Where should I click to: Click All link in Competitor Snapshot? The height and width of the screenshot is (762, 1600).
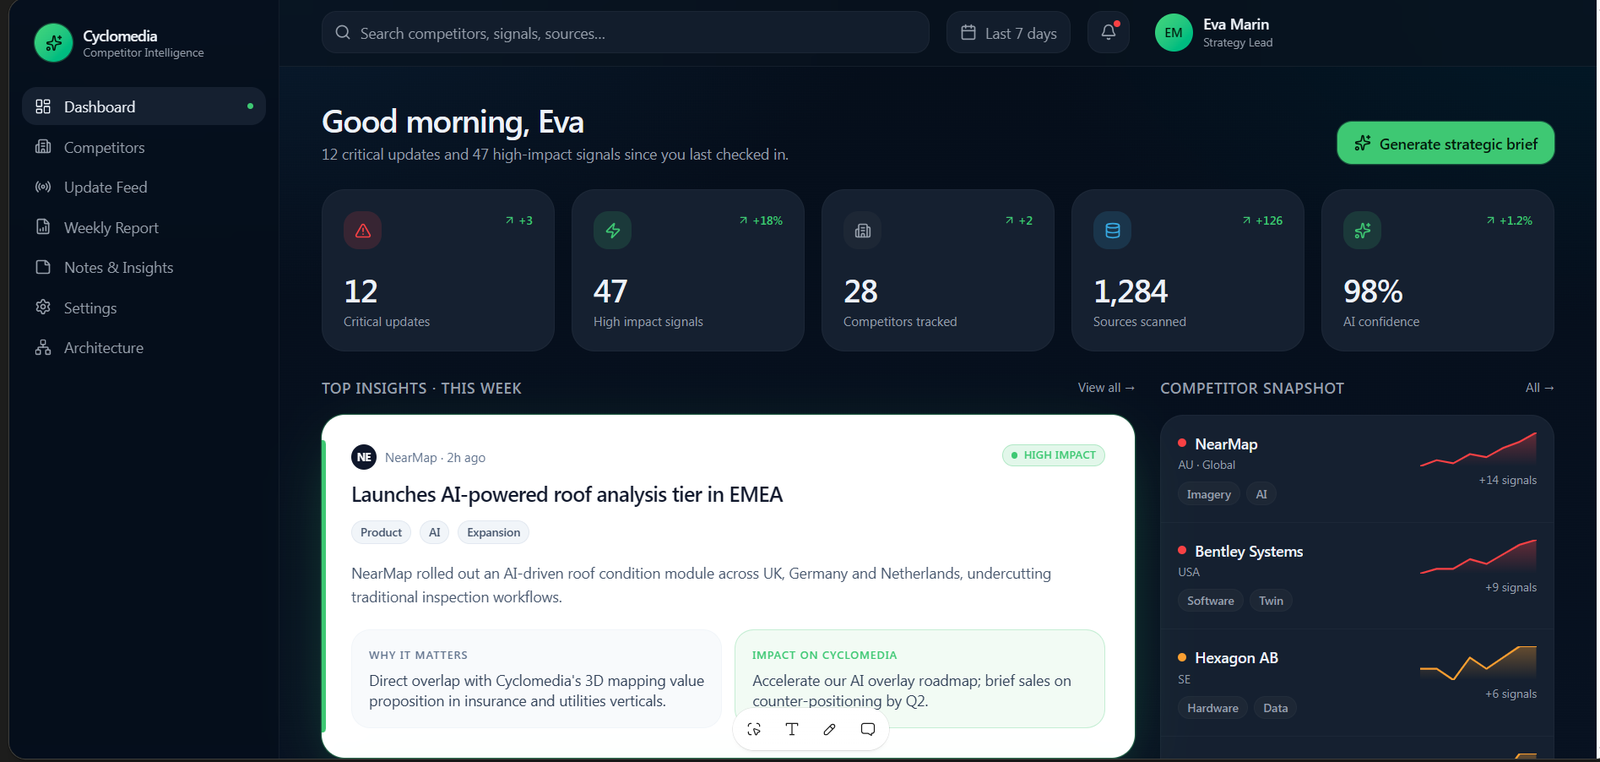pos(1539,387)
